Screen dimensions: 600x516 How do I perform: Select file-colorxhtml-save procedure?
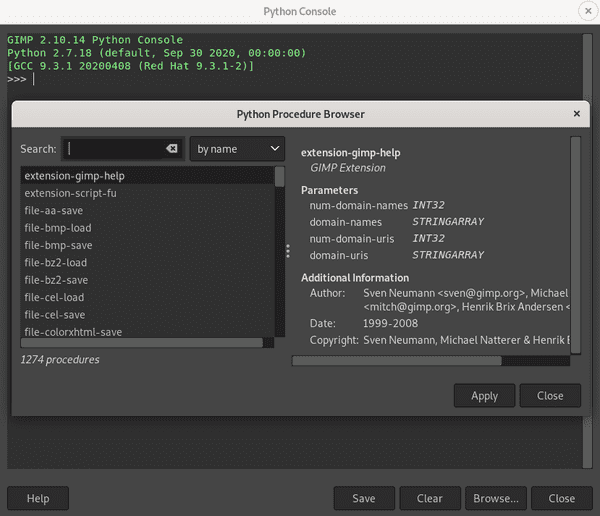click(x=148, y=331)
